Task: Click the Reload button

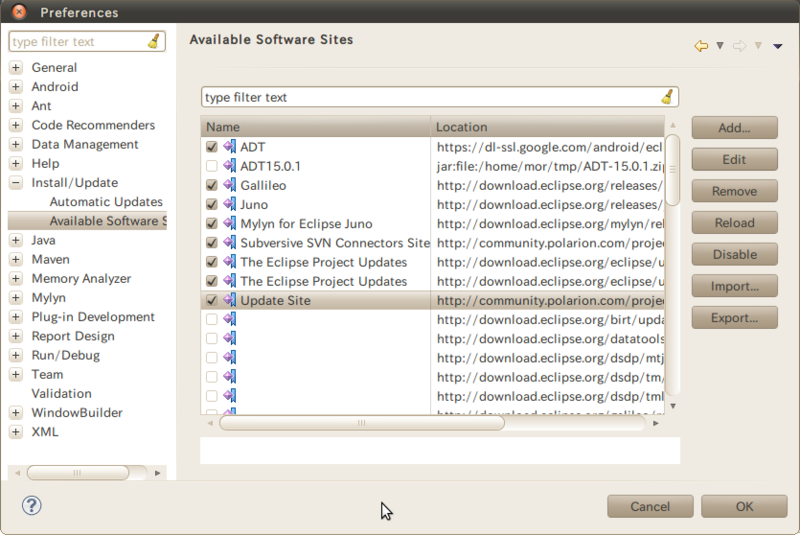Action: pyautogui.click(x=735, y=222)
